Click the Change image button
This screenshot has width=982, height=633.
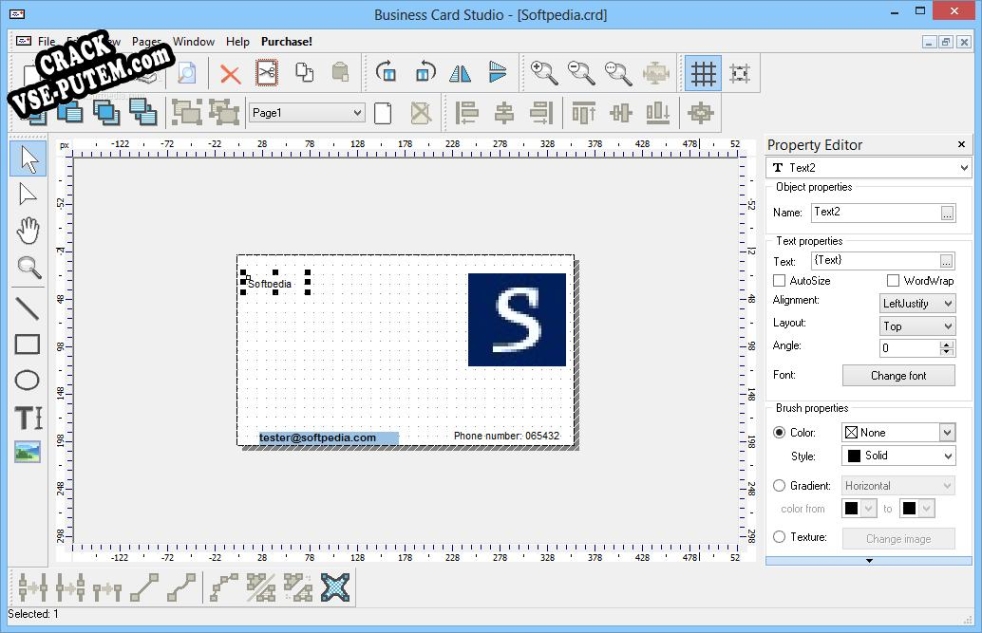click(898, 538)
